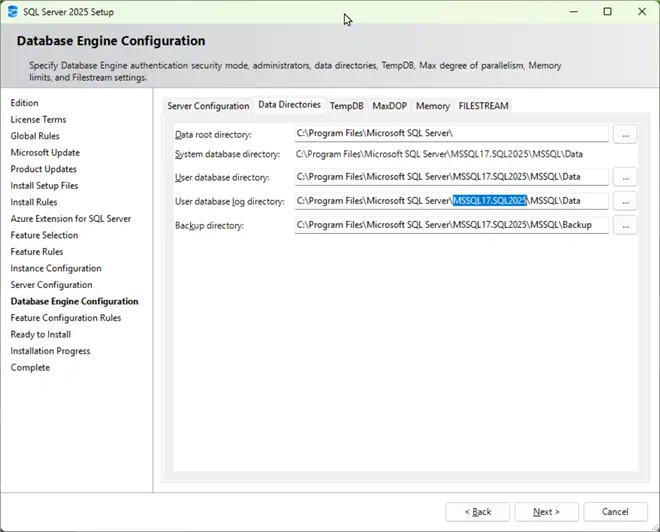Click the Server Configuration sidebar step
The image size is (660, 532).
[51, 285]
